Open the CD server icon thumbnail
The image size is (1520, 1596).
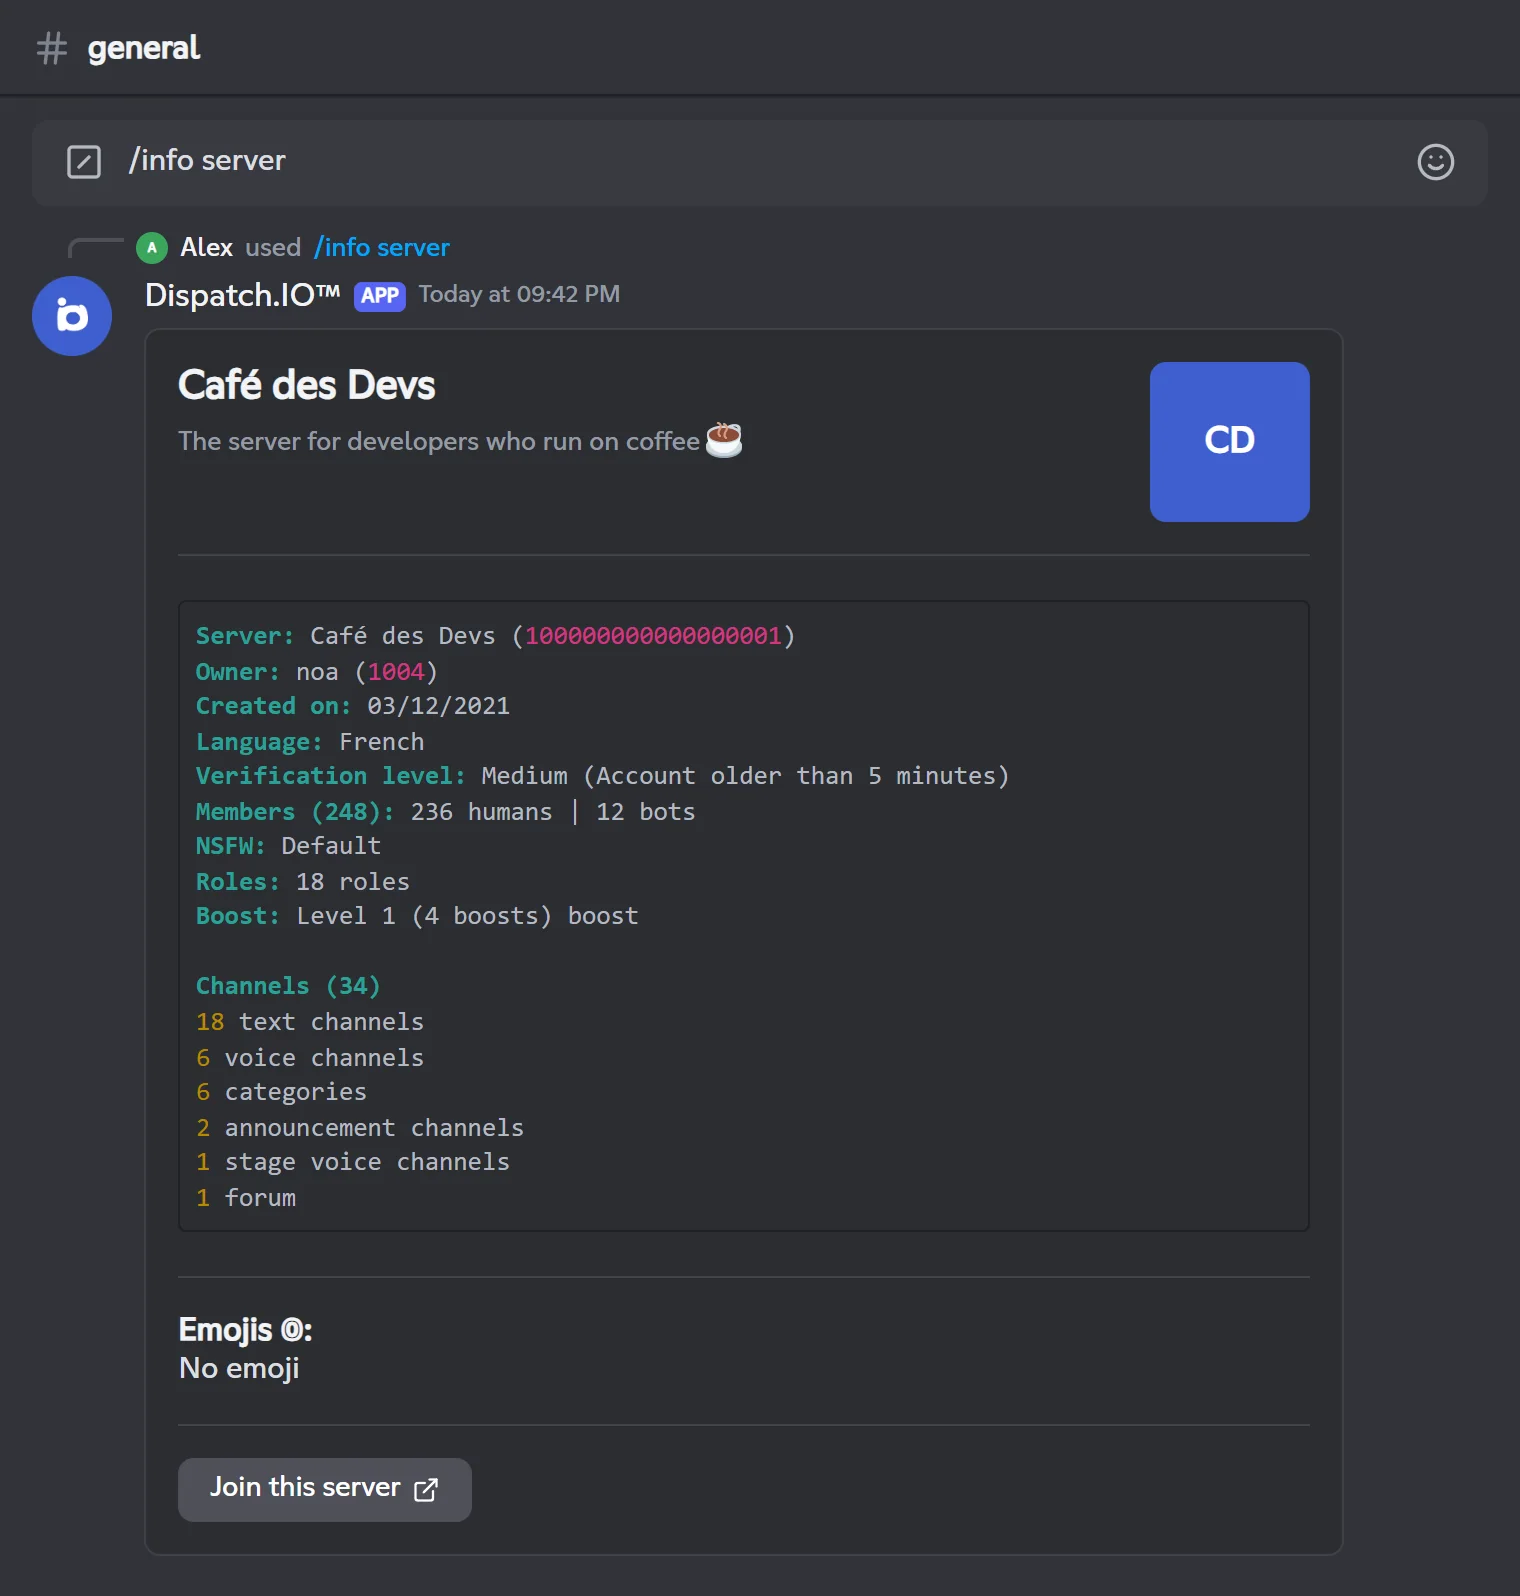pyautogui.click(x=1230, y=442)
